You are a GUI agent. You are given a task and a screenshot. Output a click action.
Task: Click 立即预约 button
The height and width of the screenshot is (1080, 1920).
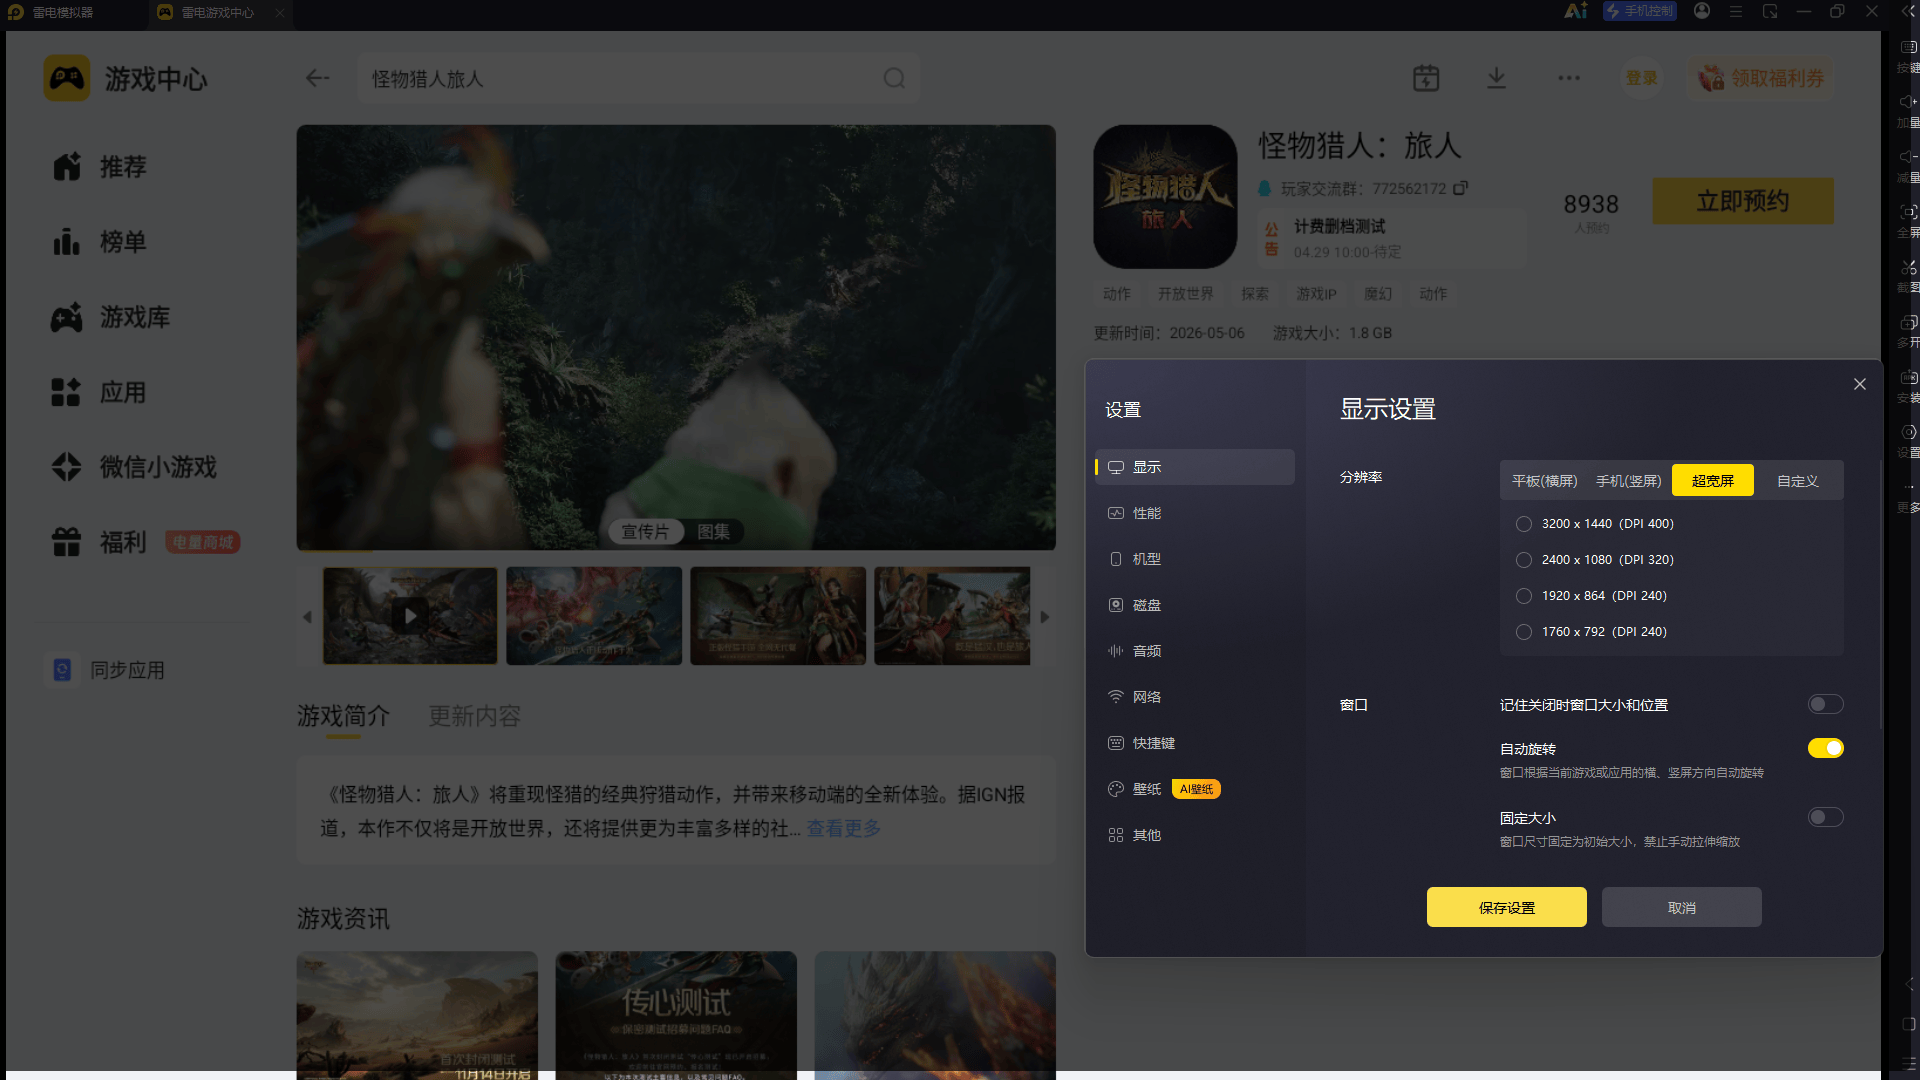pyautogui.click(x=1743, y=201)
